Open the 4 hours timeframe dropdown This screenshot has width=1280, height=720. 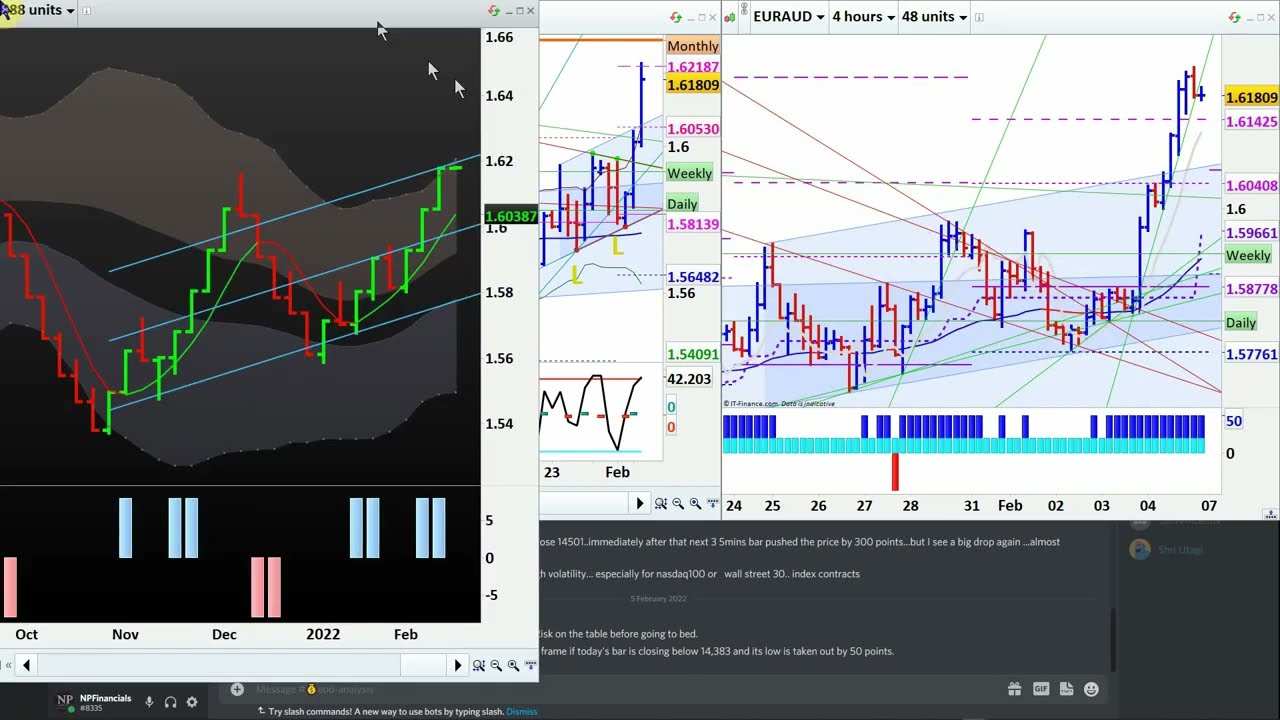click(x=864, y=17)
